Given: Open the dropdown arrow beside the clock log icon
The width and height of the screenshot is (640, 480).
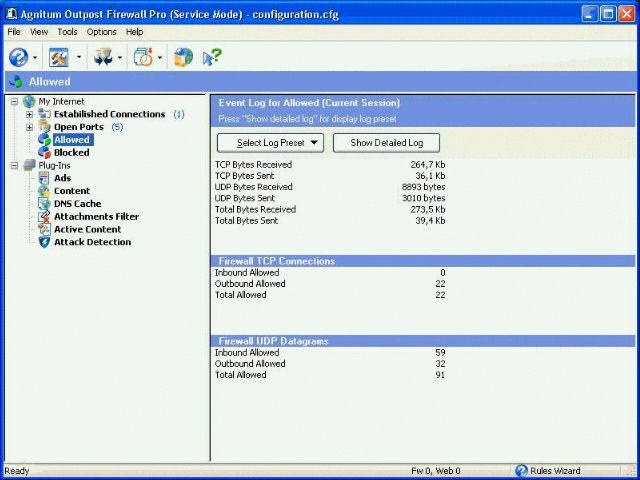Looking at the screenshot, I should (160, 58).
